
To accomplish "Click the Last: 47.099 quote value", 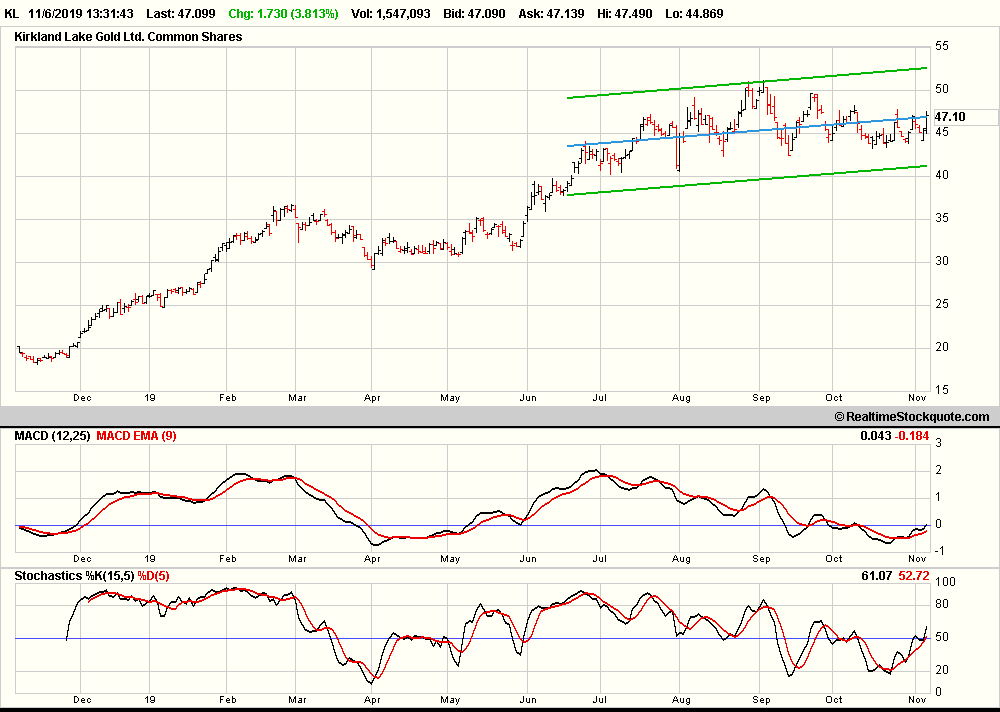I will tap(180, 13).
